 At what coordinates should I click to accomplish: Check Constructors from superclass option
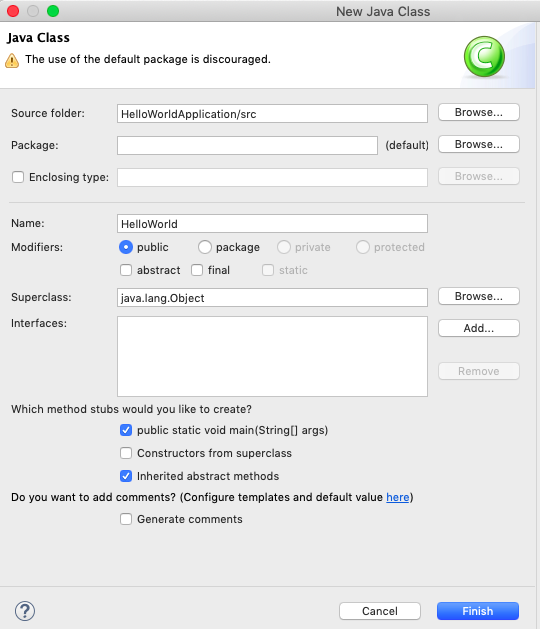[x=126, y=453]
